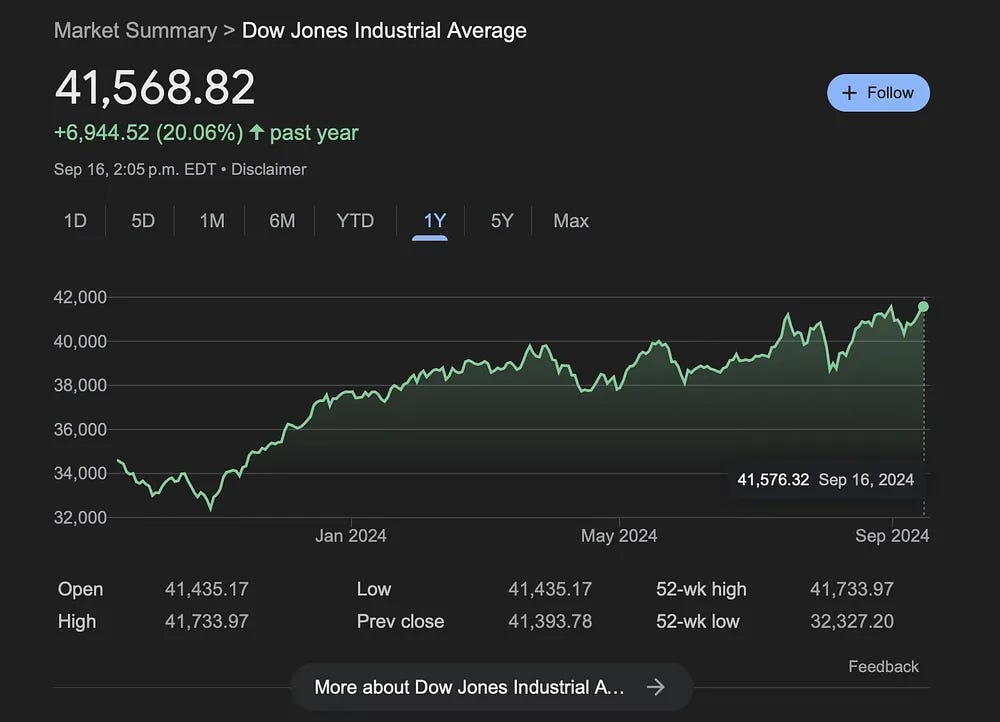Select the 1D time range tab
Viewport: 1000px width, 722px height.
75,221
